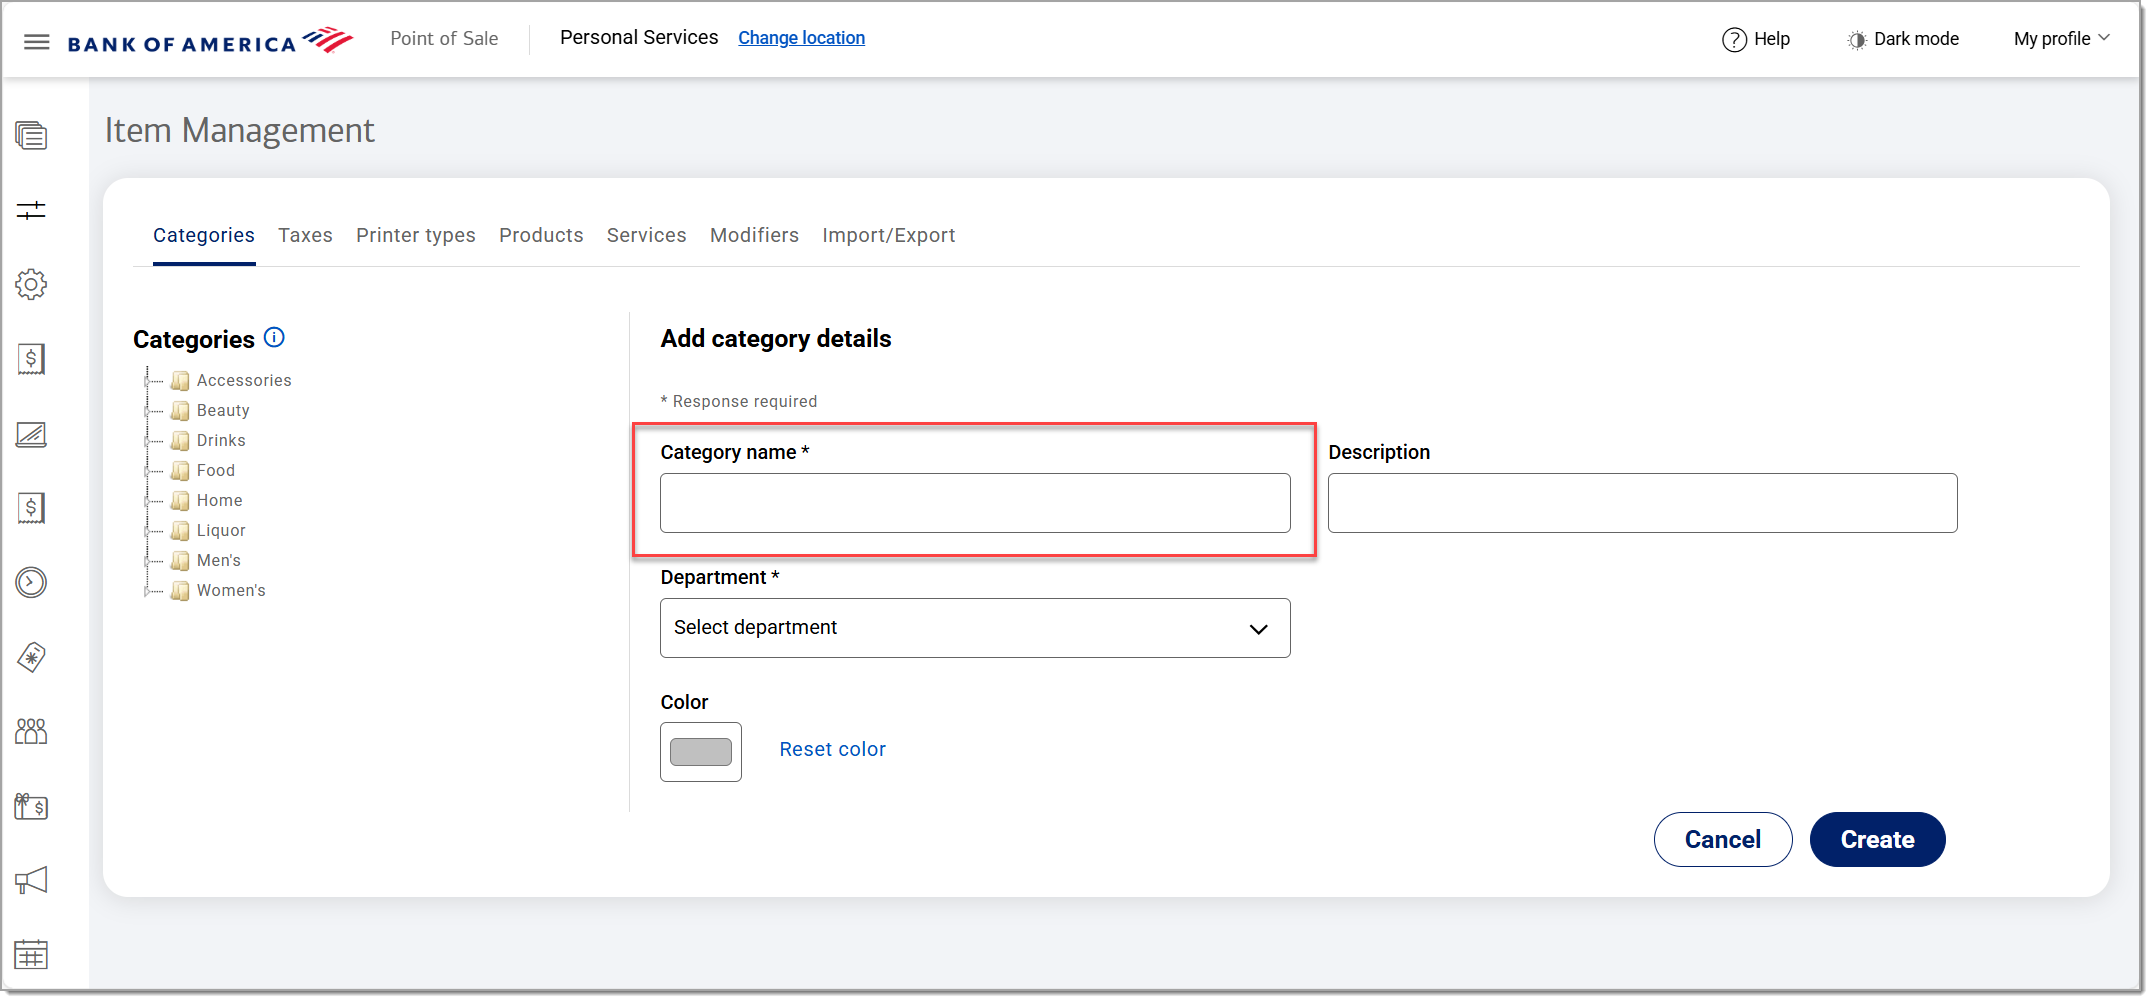Open the sliders adjustments sidebar icon
This screenshot has height=1001, width=2151.
[x=31, y=210]
